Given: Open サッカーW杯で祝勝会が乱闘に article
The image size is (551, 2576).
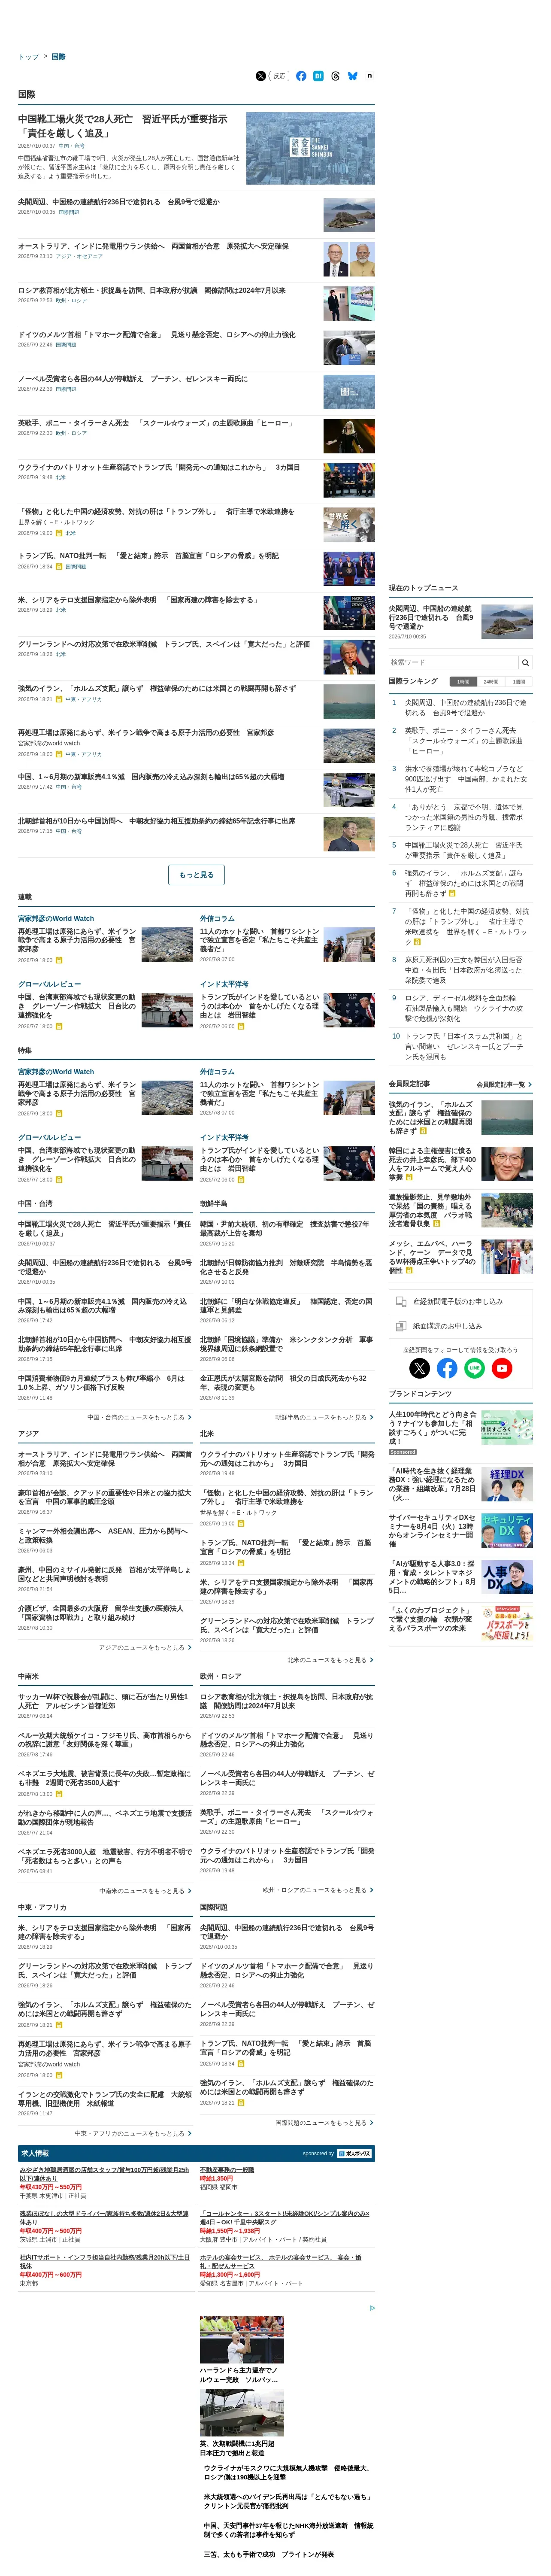Looking at the screenshot, I should coord(103,1700).
